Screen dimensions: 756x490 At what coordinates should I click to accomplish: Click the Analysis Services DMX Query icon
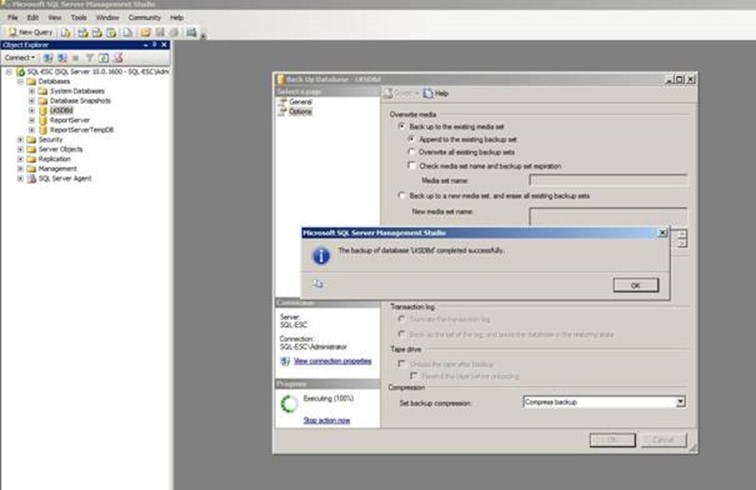pos(97,32)
